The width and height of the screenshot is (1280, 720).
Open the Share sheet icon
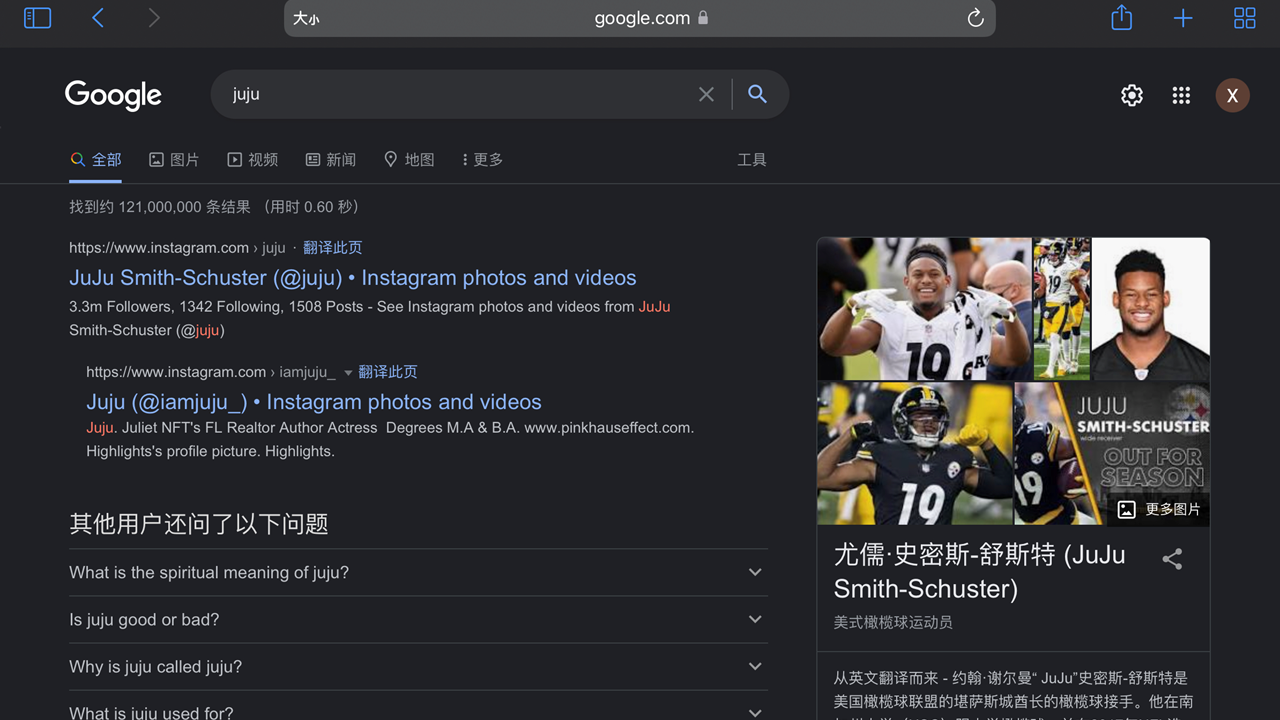coord(1121,18)
